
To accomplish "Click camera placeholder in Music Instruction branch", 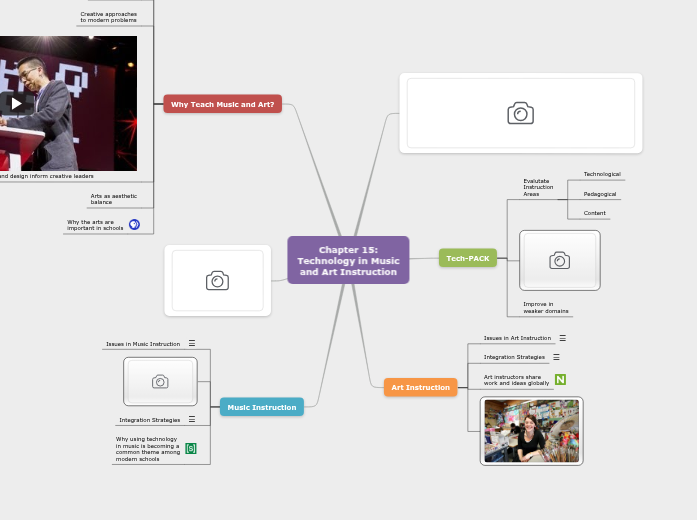I will click(160, 381).
